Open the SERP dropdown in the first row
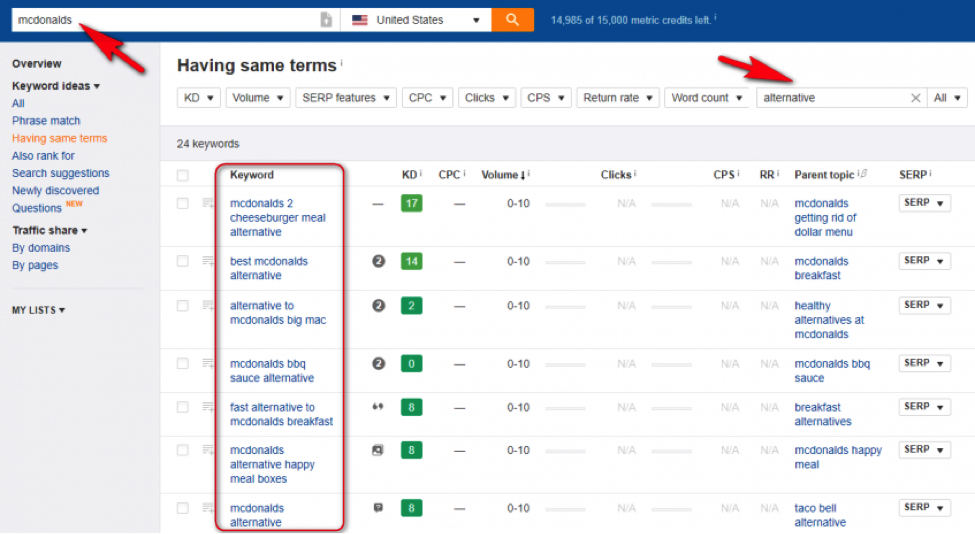975x534 pixels. (924, 203)
